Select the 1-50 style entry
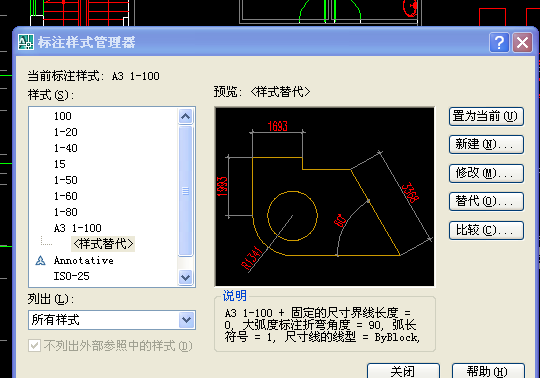Image resolution: width=540 pixels, height=378 pixels. click(x=65, y=180)
